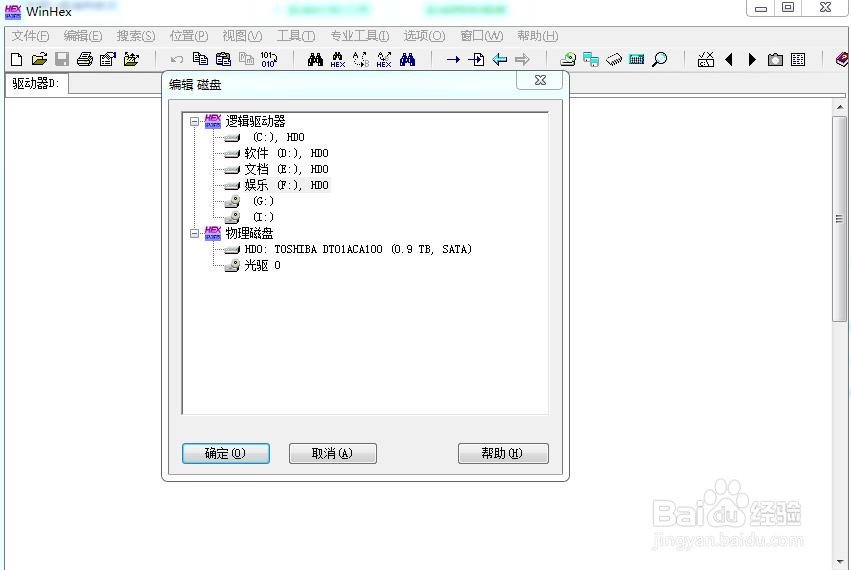Click the 取消(A) cancel button

332,453
